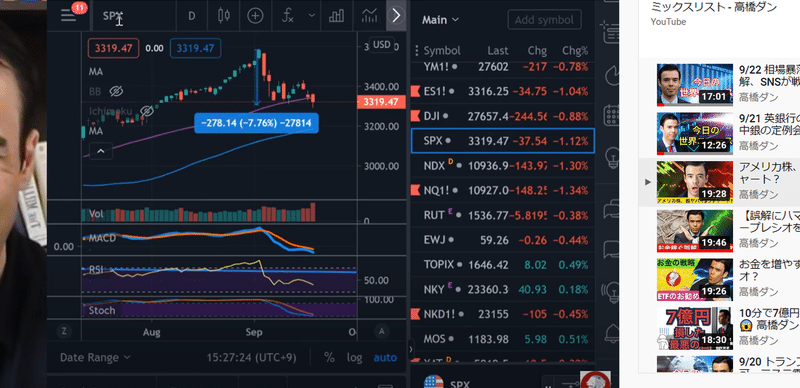Collapse the watchlist panel with side arrow
Image resolution: width=800 pixels, height=388 pixels.
coord(411,350)
